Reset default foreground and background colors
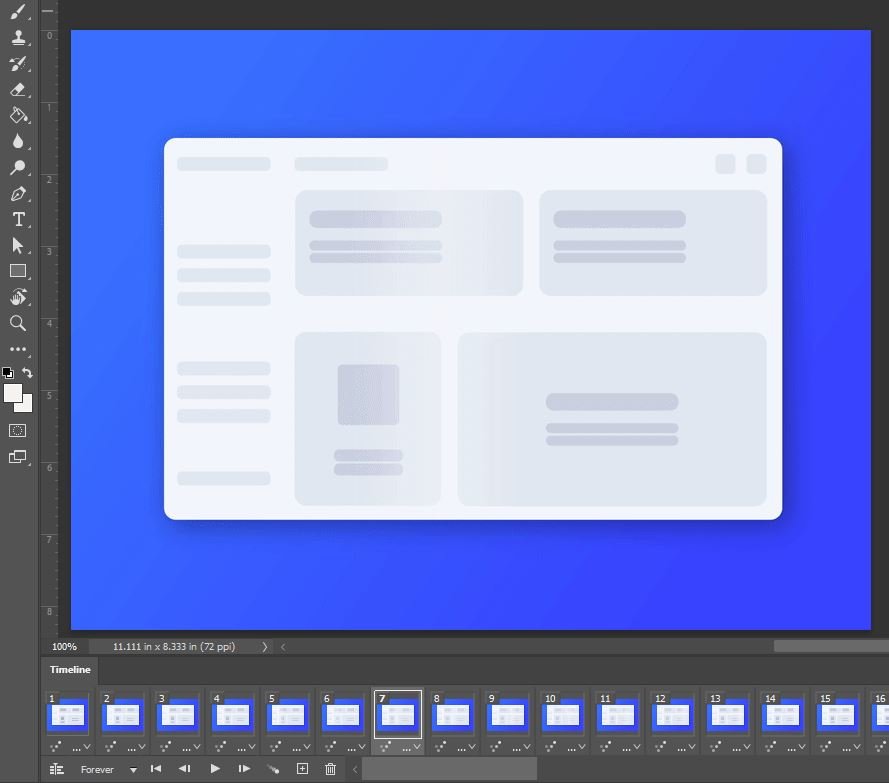 pyautogui.click(x=7, y=373)
